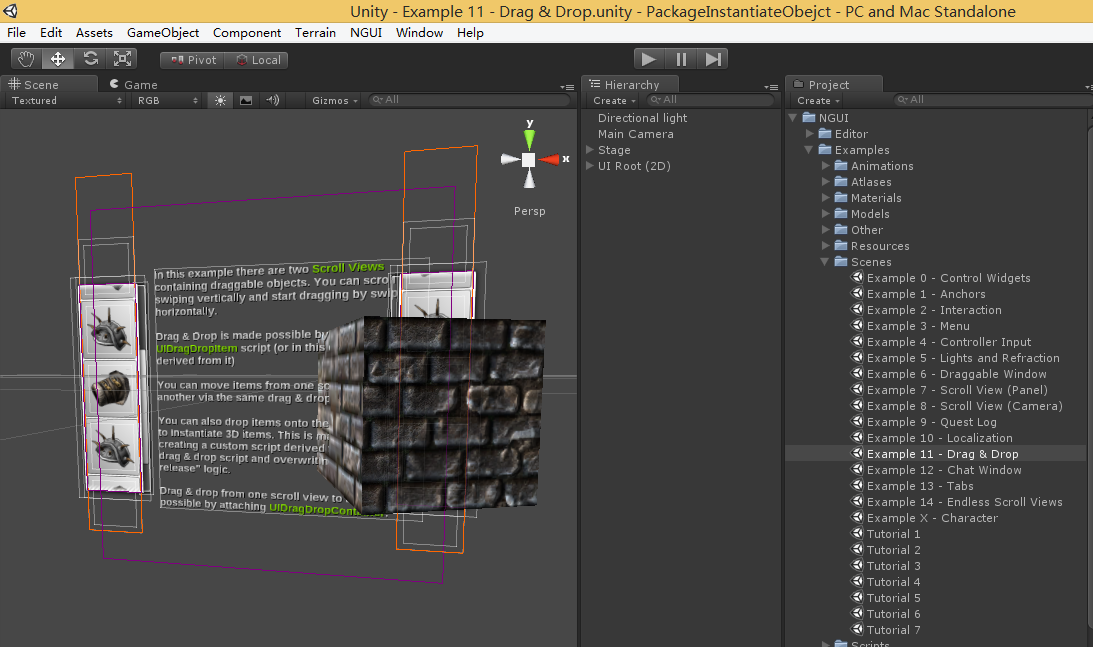Select Example 5 - Lights and Refraction scene

pyautogui.click(x=956, y=358)
